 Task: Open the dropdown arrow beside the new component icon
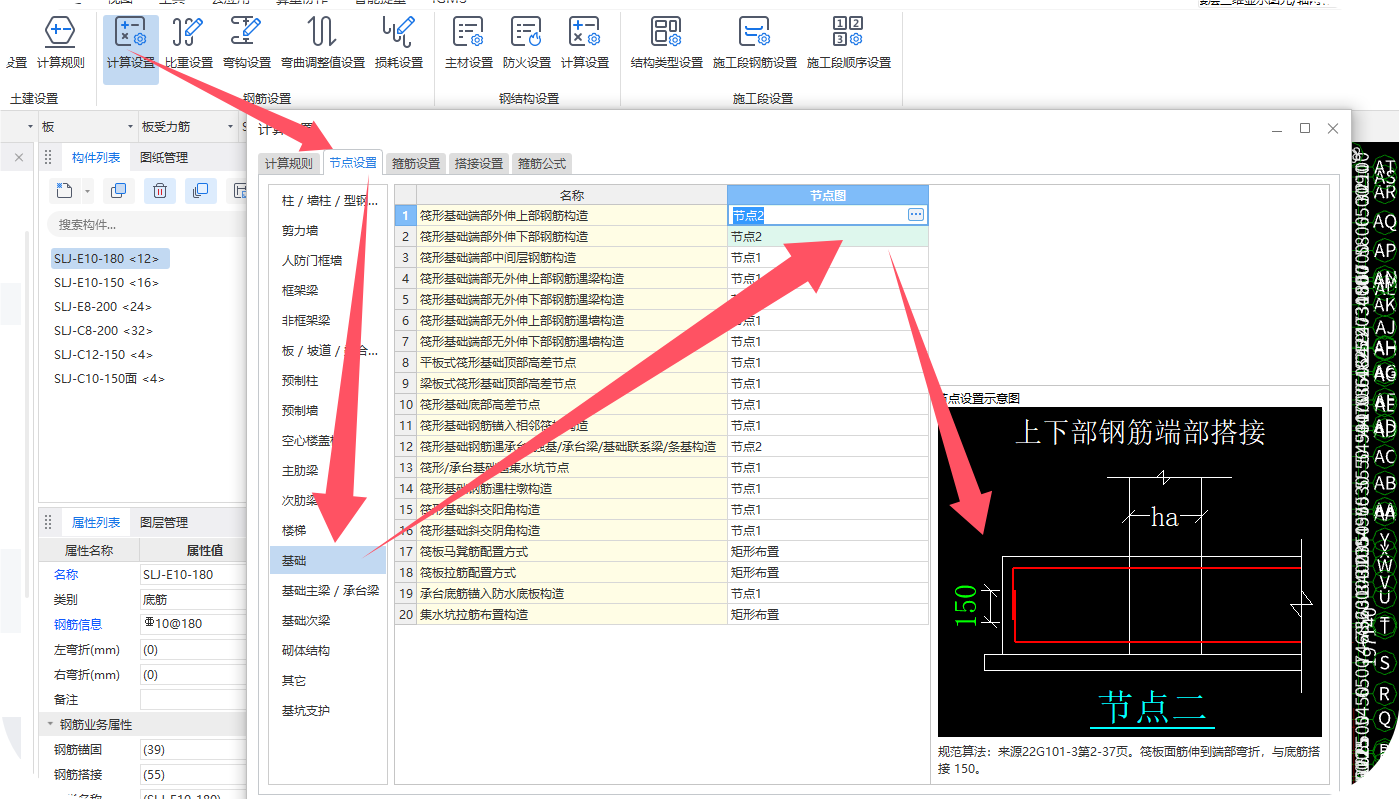(x=87, y=190)
